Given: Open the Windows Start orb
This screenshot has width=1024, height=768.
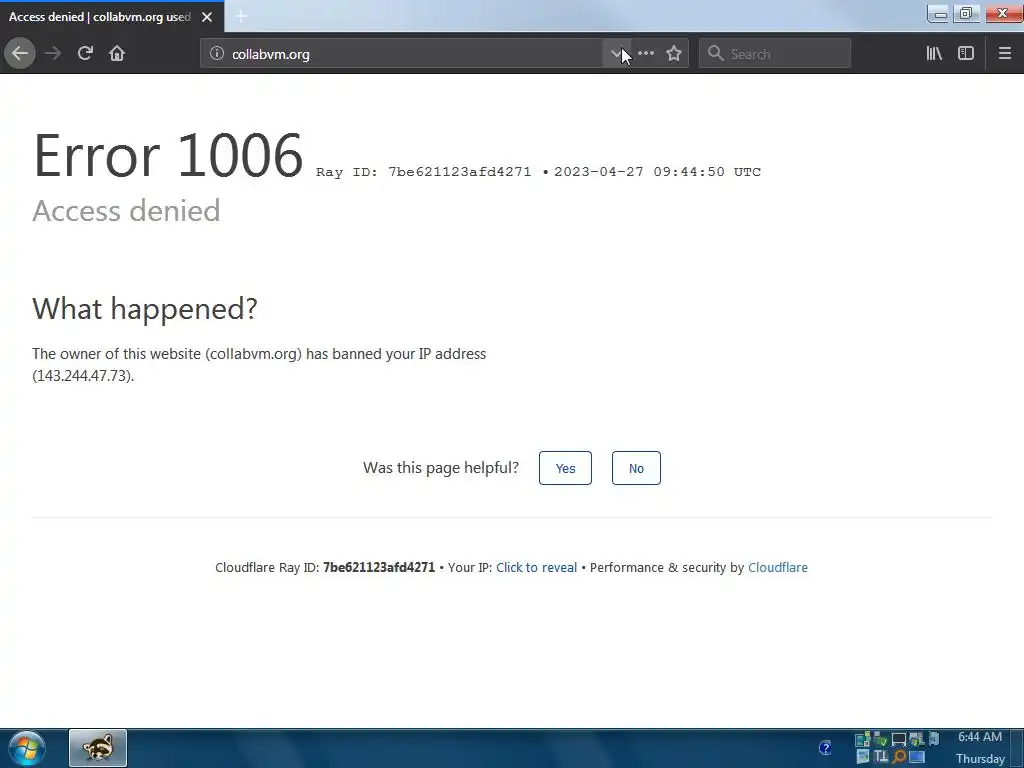Looking at the screenshot, I should pos(26,748).
